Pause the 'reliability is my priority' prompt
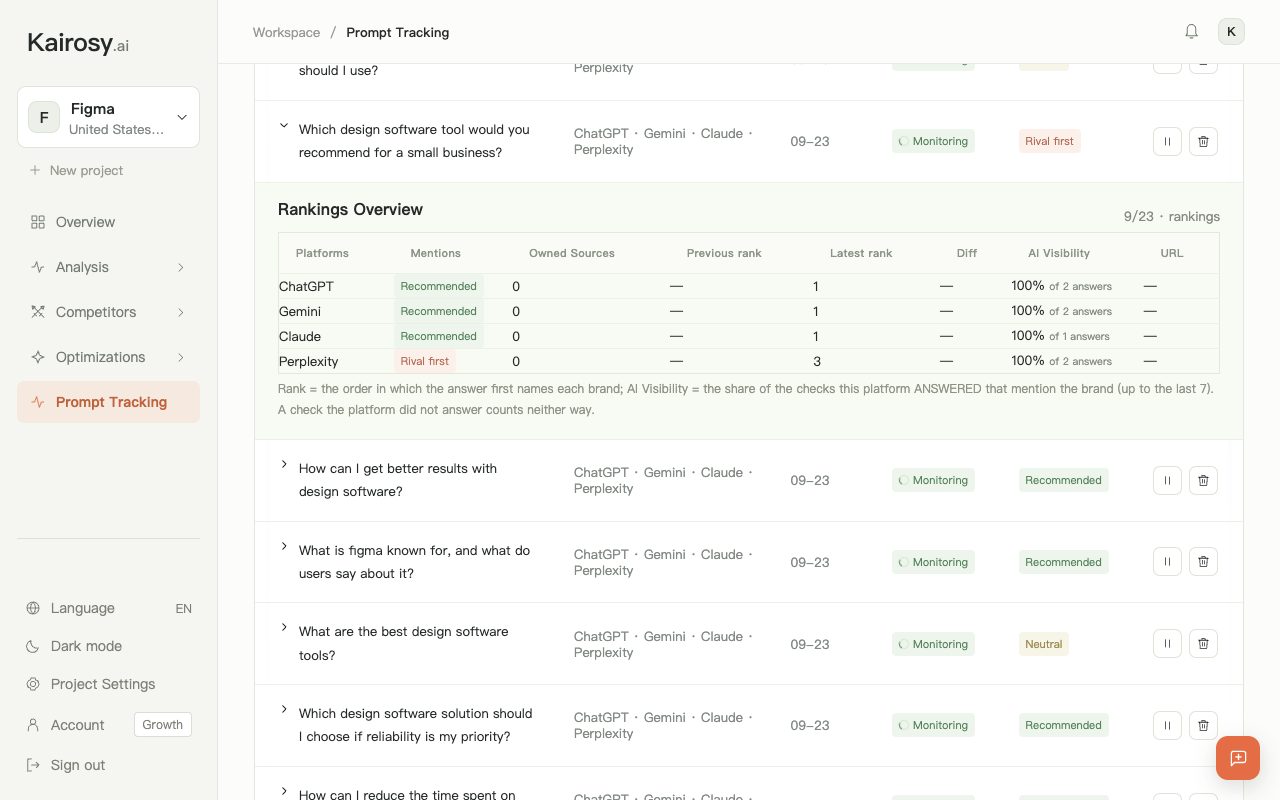This screenshot has height=800, width=1280. pyautogui.click(x=1167, y=725)
